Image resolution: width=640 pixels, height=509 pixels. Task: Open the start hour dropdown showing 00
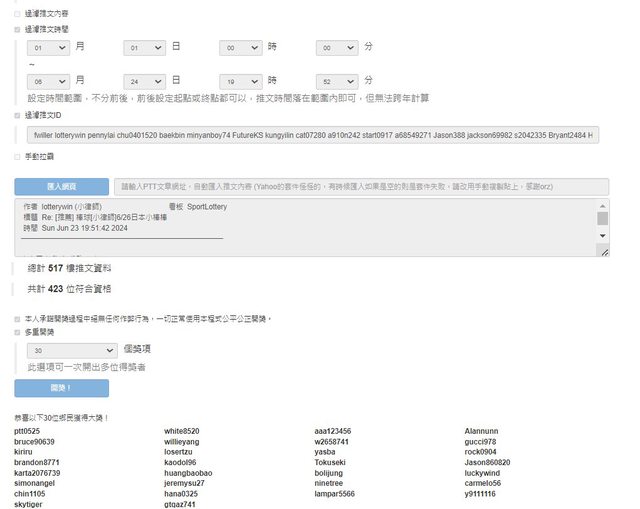point(241,48)
